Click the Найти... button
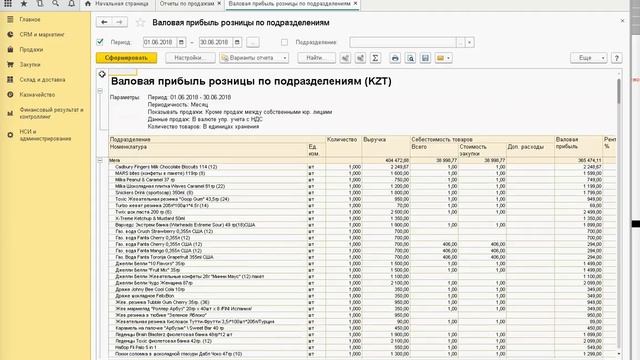 316,58
